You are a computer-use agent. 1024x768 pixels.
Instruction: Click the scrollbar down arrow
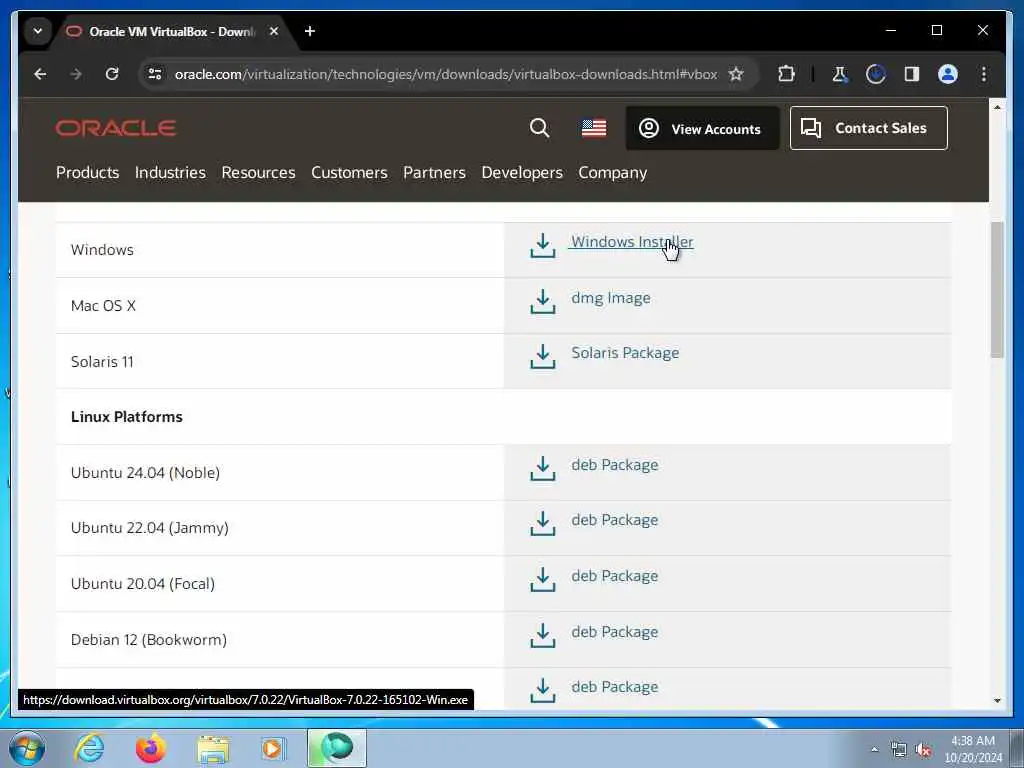pos(997,700)
